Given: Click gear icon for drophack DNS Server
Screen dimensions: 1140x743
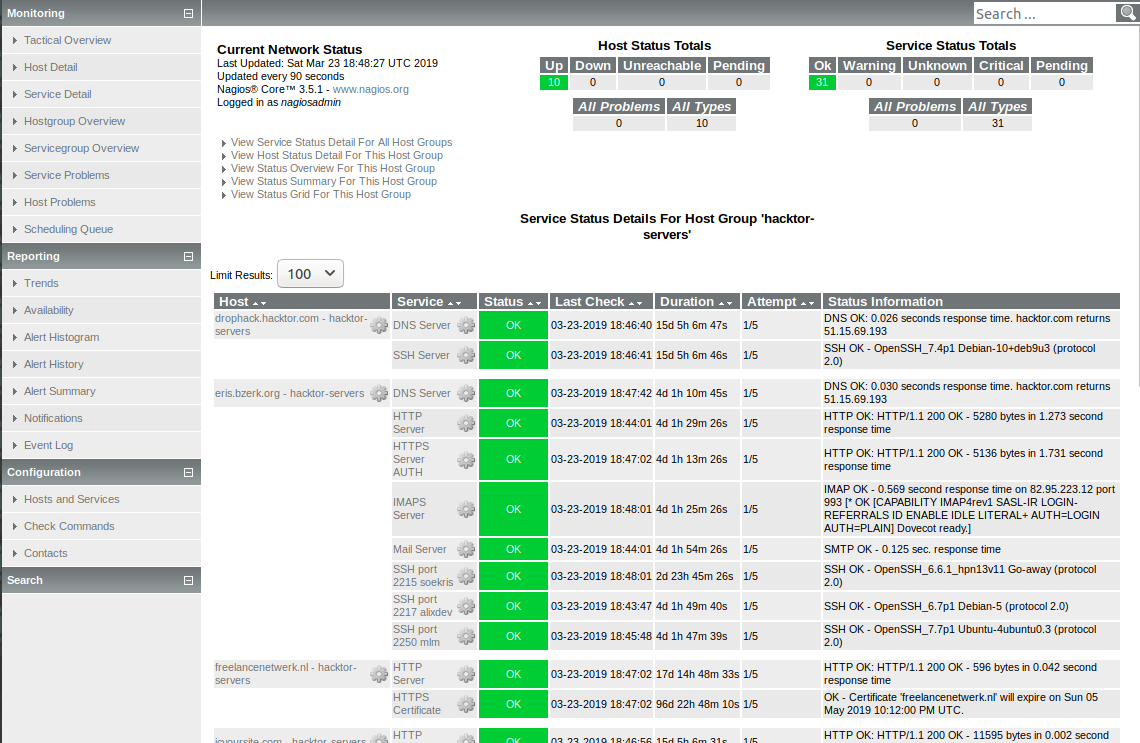Looking at the screenshot, I should coord(466,325).
